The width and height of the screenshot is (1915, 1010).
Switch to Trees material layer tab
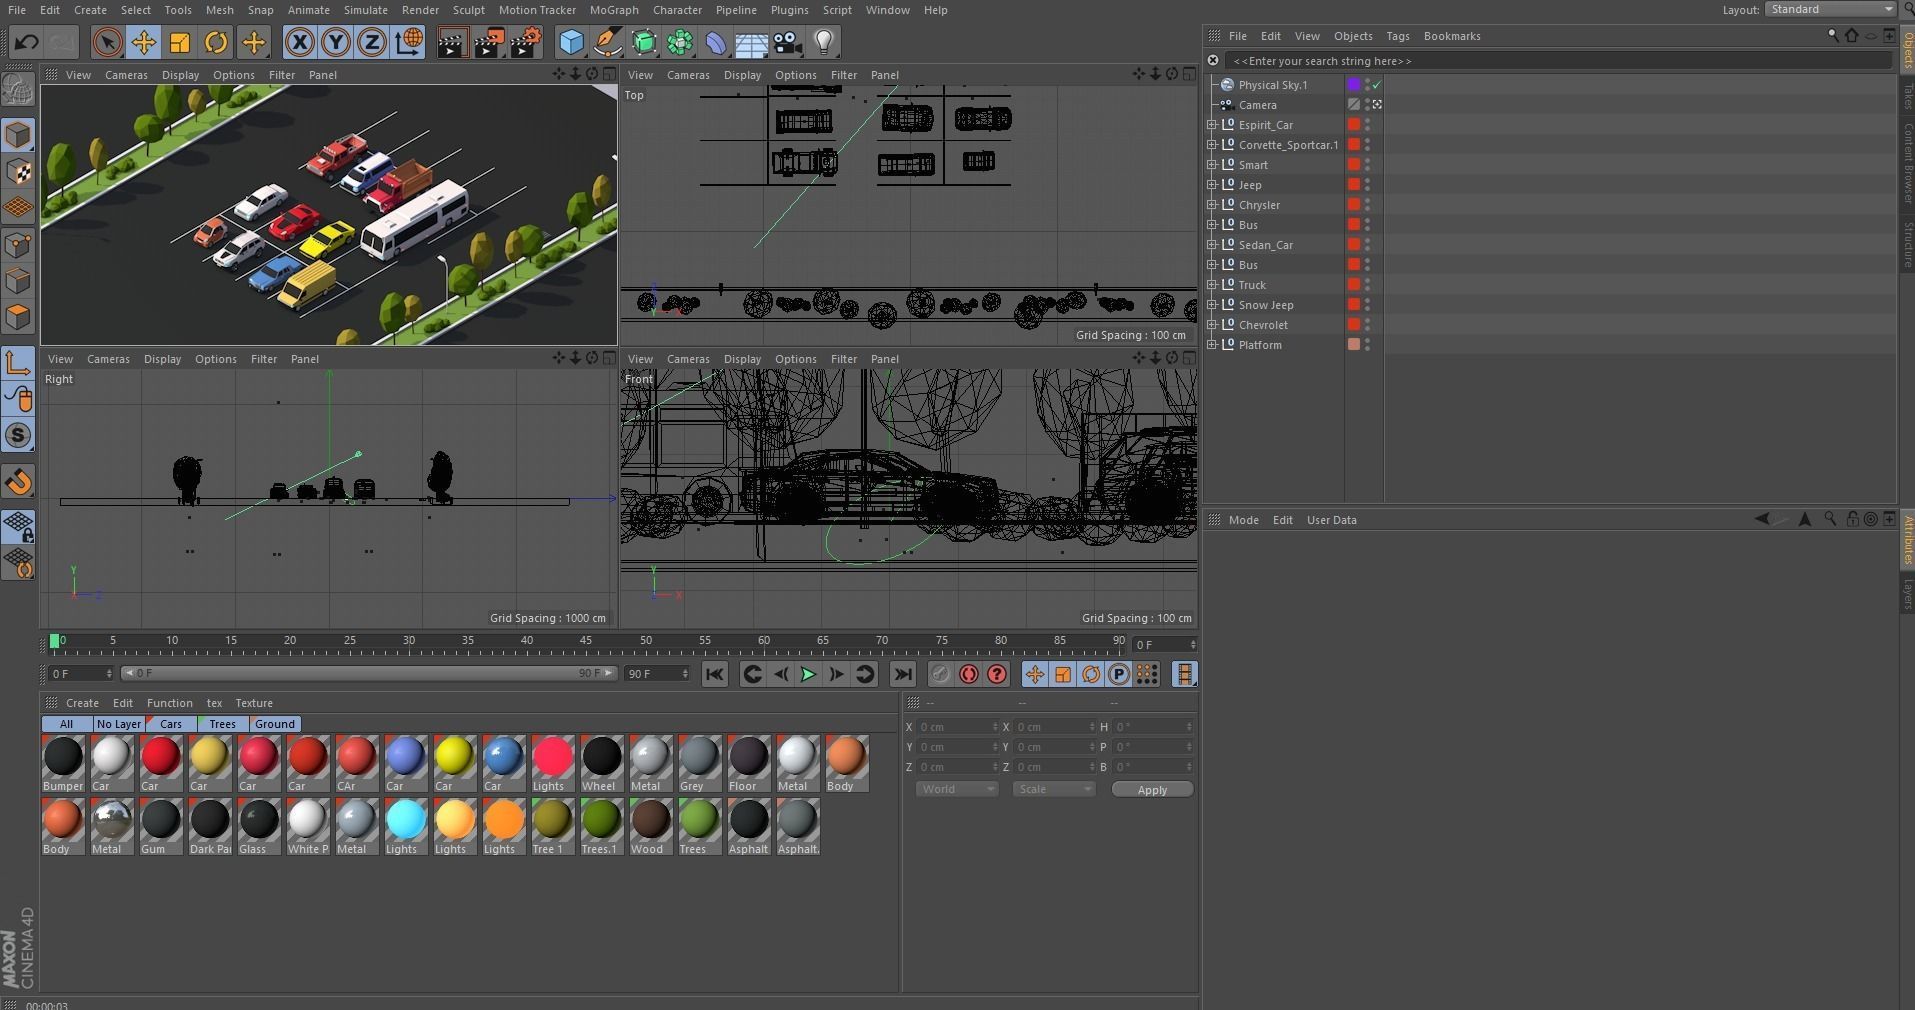tap(222, 724)
